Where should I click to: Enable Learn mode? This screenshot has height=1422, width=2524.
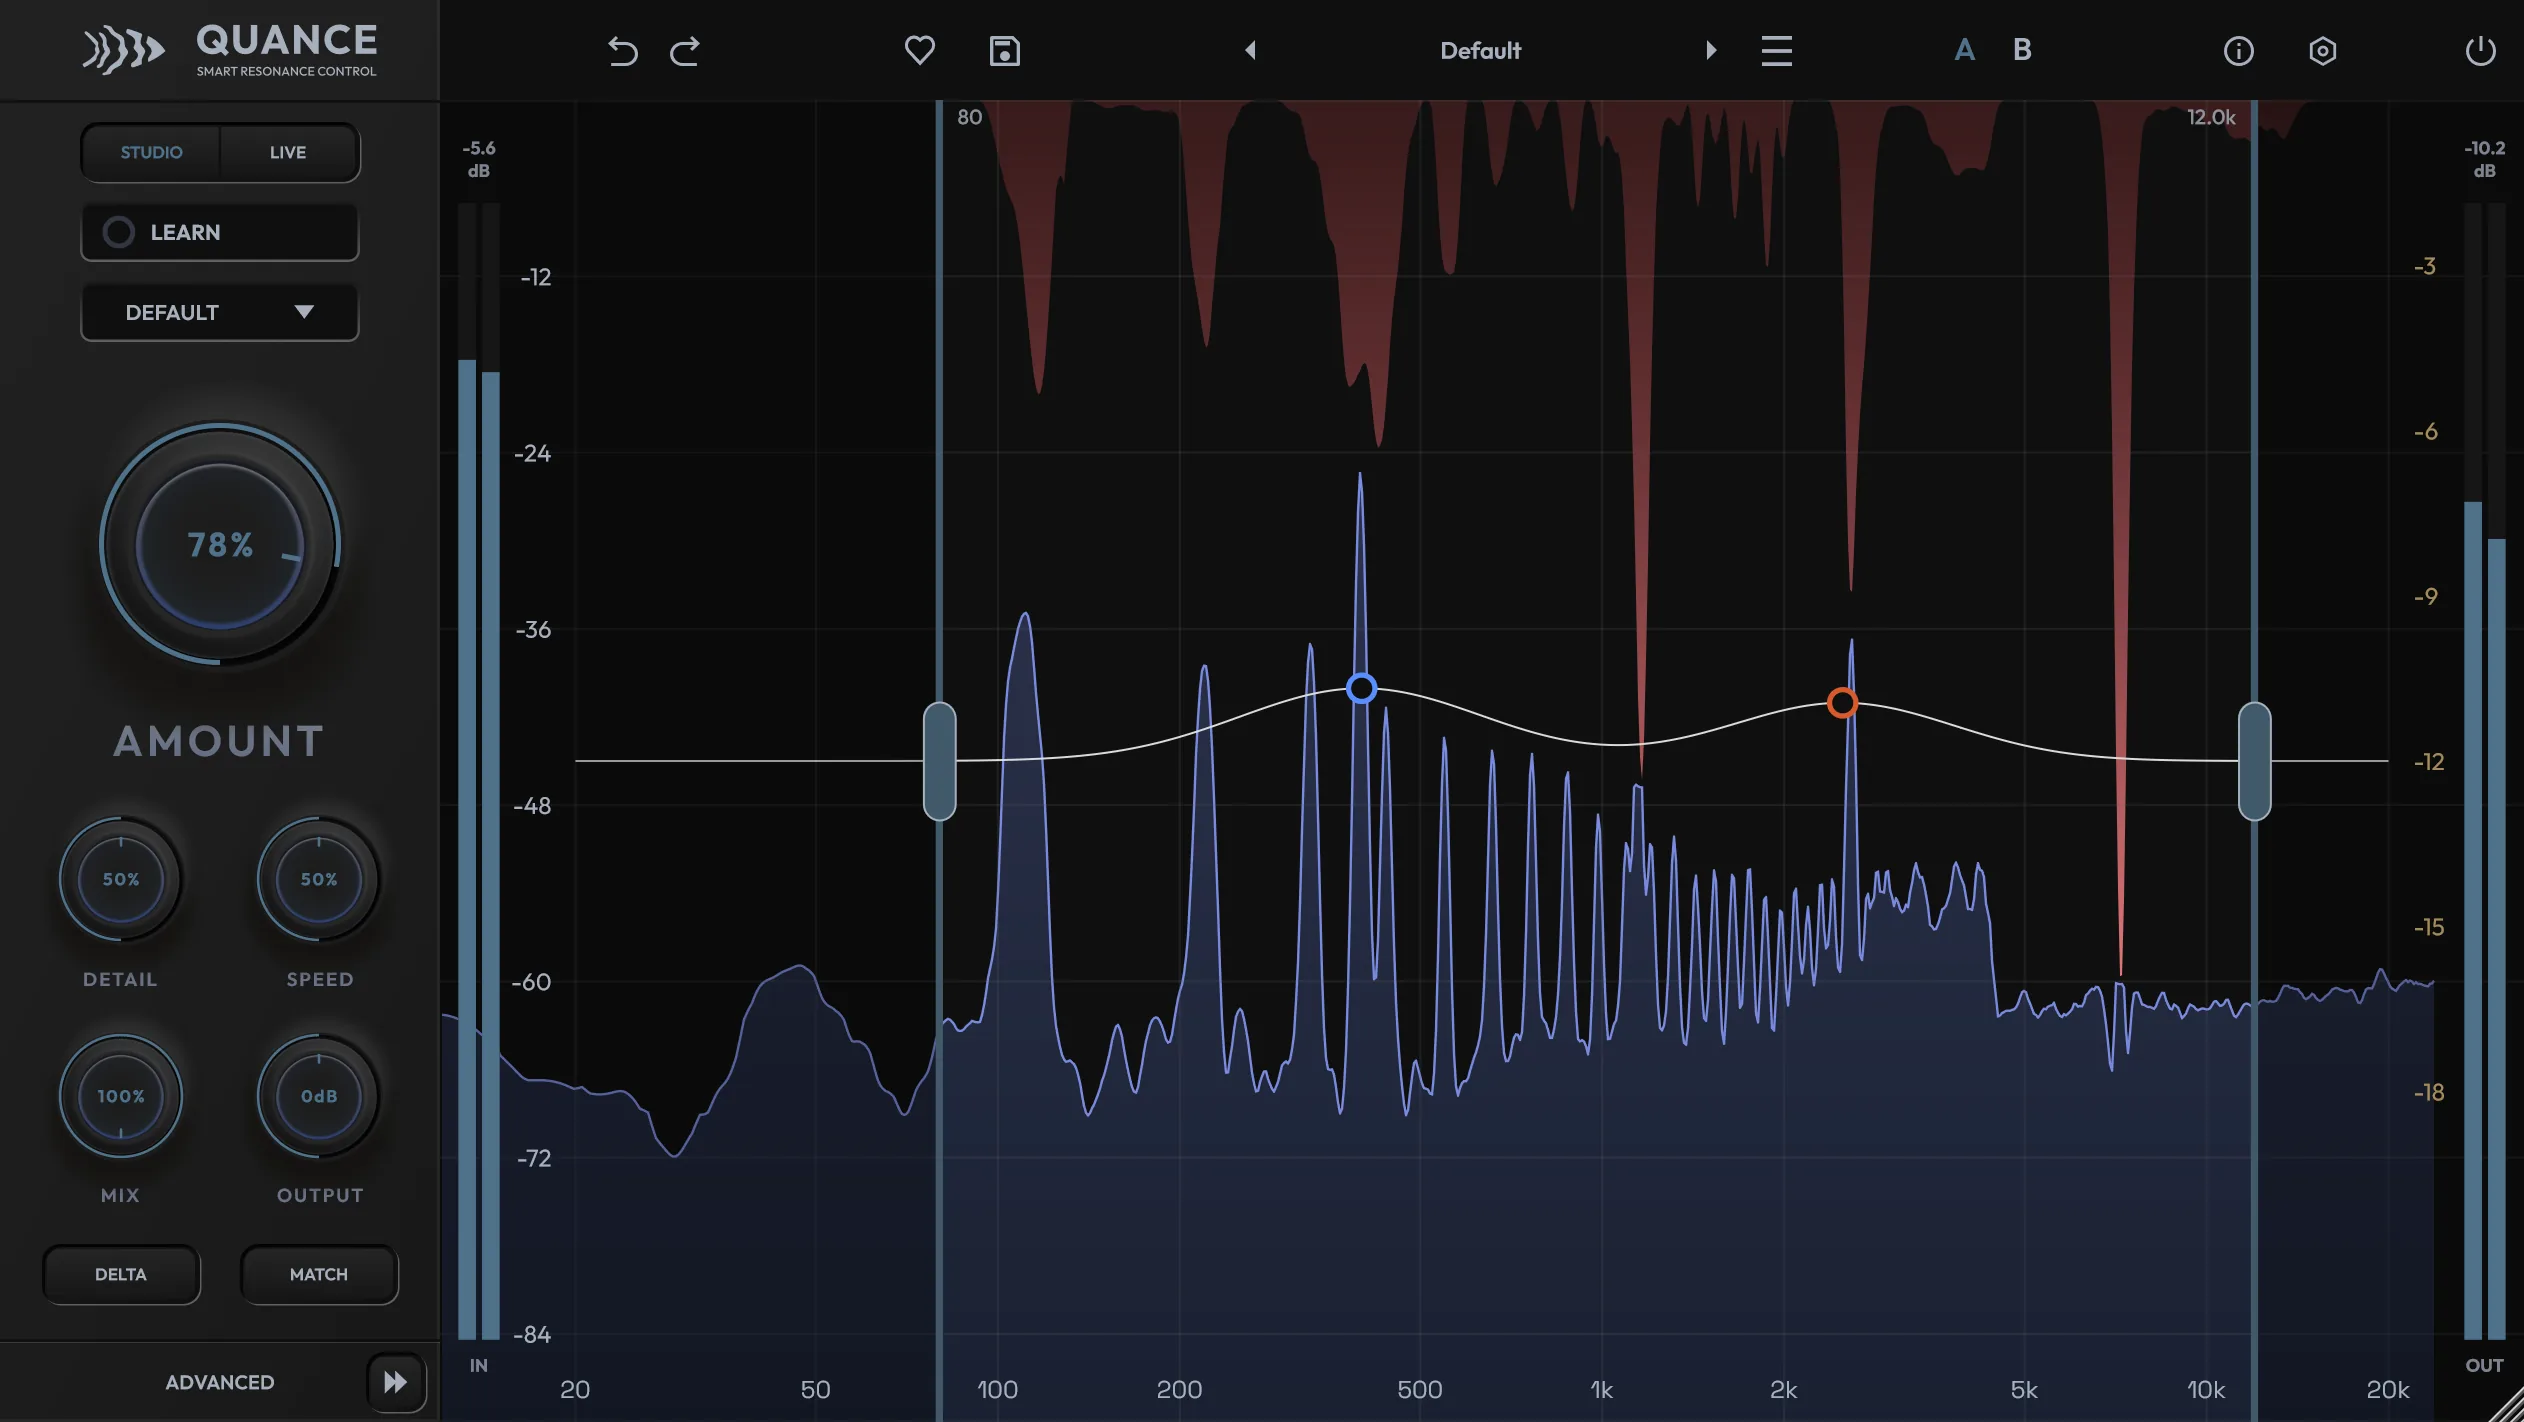point(220,232)
